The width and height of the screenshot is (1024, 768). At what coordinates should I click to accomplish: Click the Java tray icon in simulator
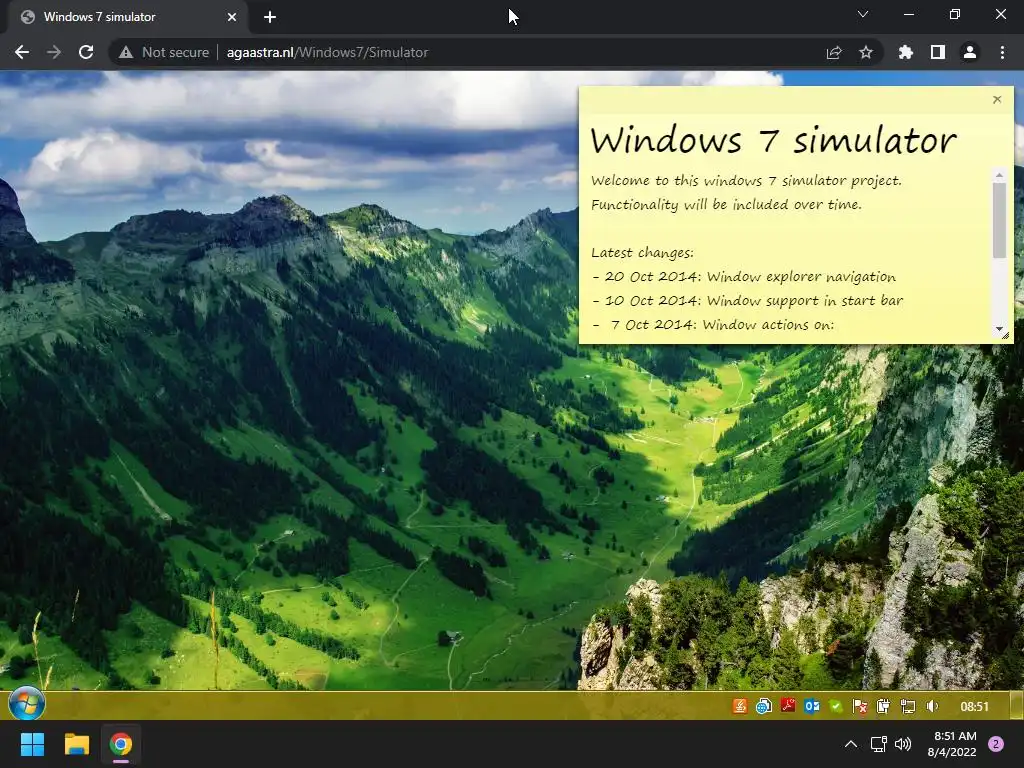coord(740,706)
